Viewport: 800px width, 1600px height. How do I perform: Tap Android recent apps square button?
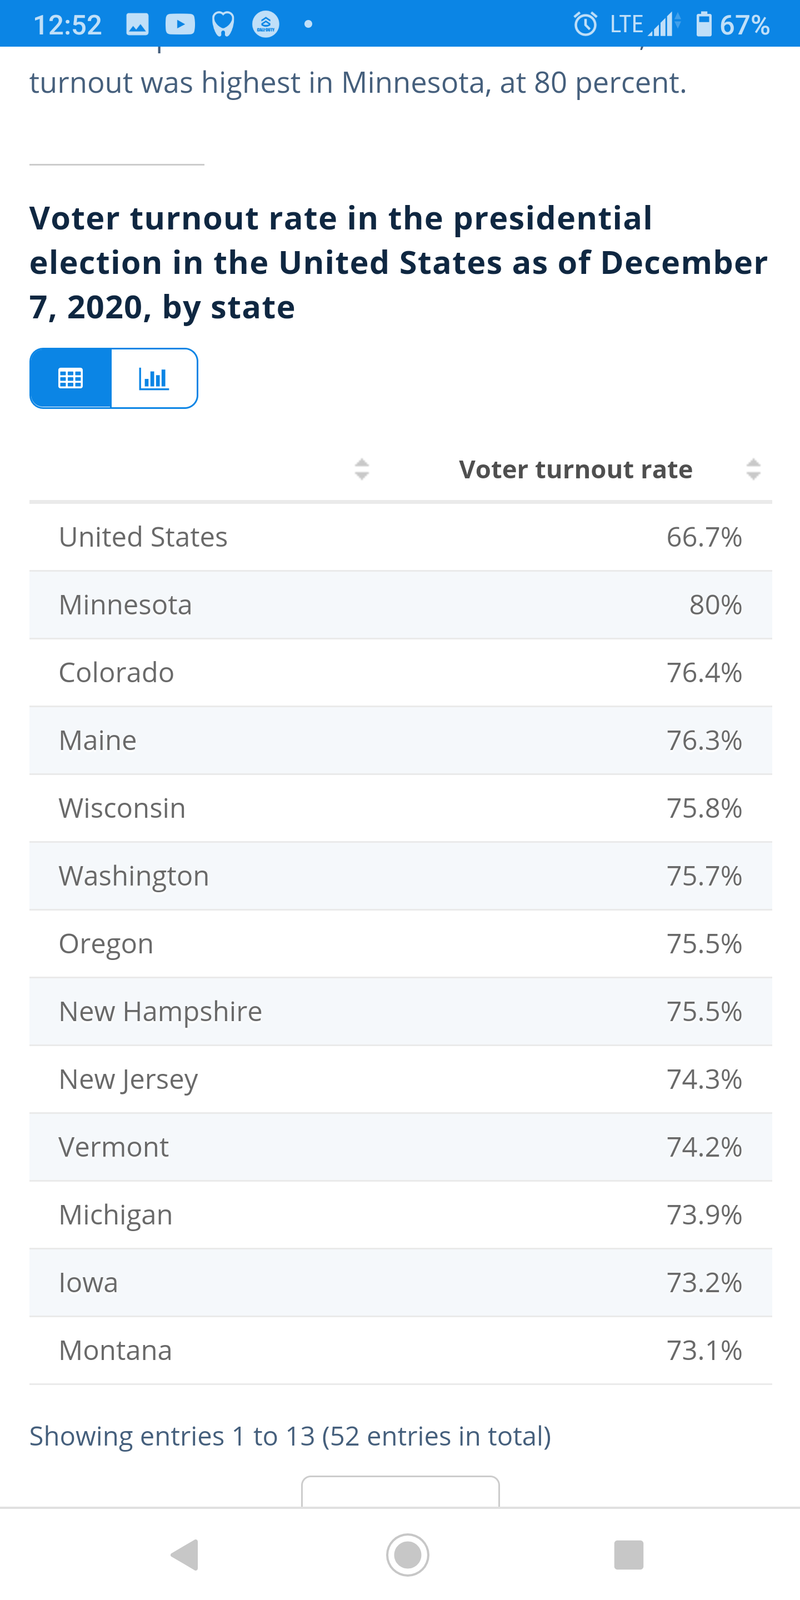628,1555
